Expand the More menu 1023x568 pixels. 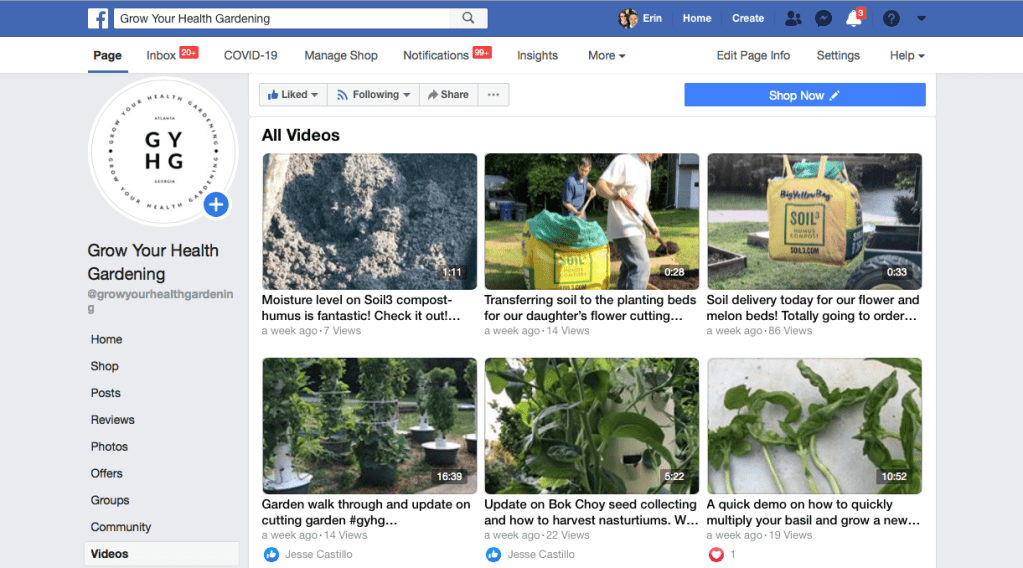click(607, 55)
